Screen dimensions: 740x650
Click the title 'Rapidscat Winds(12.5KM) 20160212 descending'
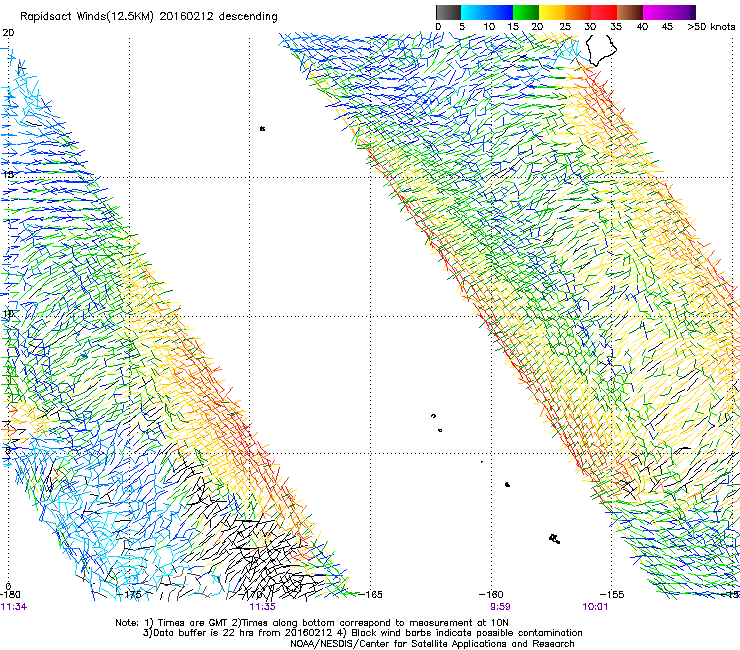coord(149,17)
